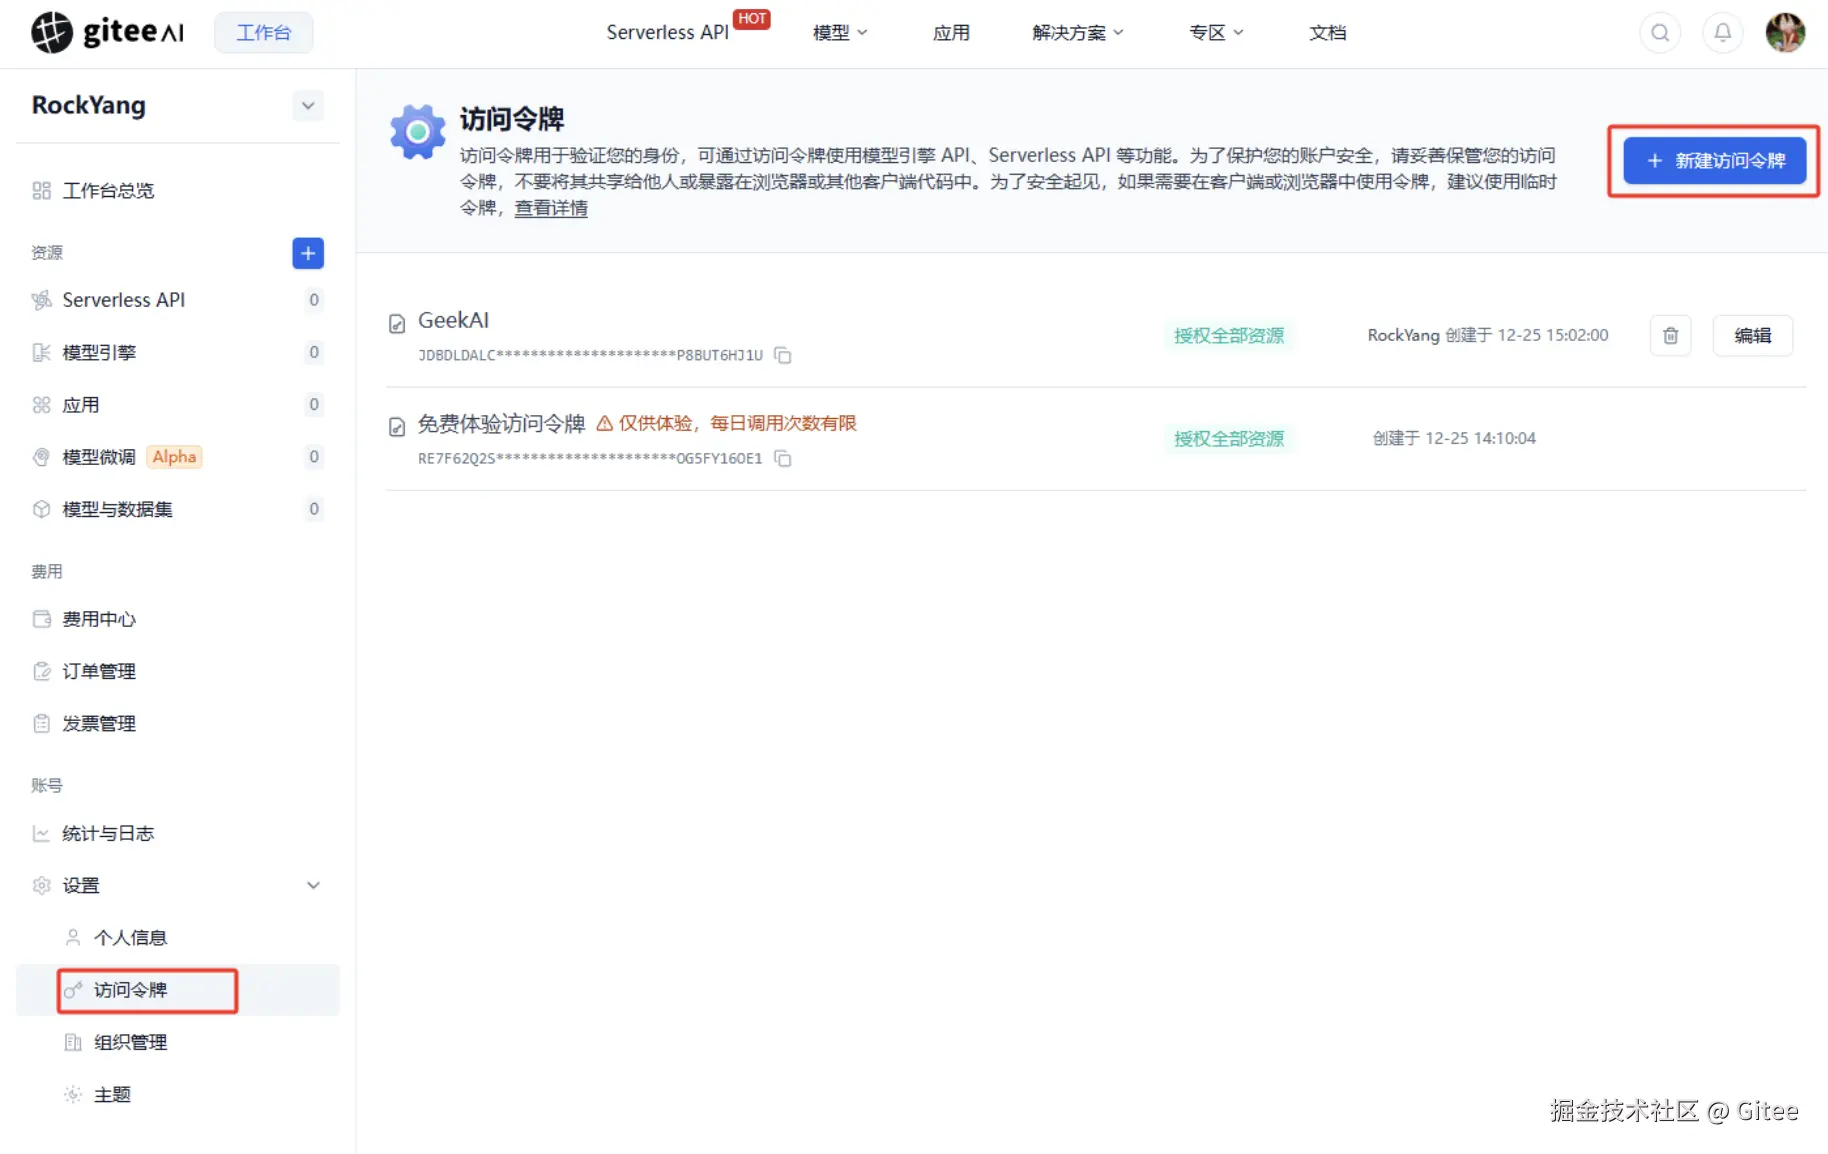Click the RockYang 创建于 12-25 15:02:00 text
The image size is (1828, 1154).
click(1488, 335)
